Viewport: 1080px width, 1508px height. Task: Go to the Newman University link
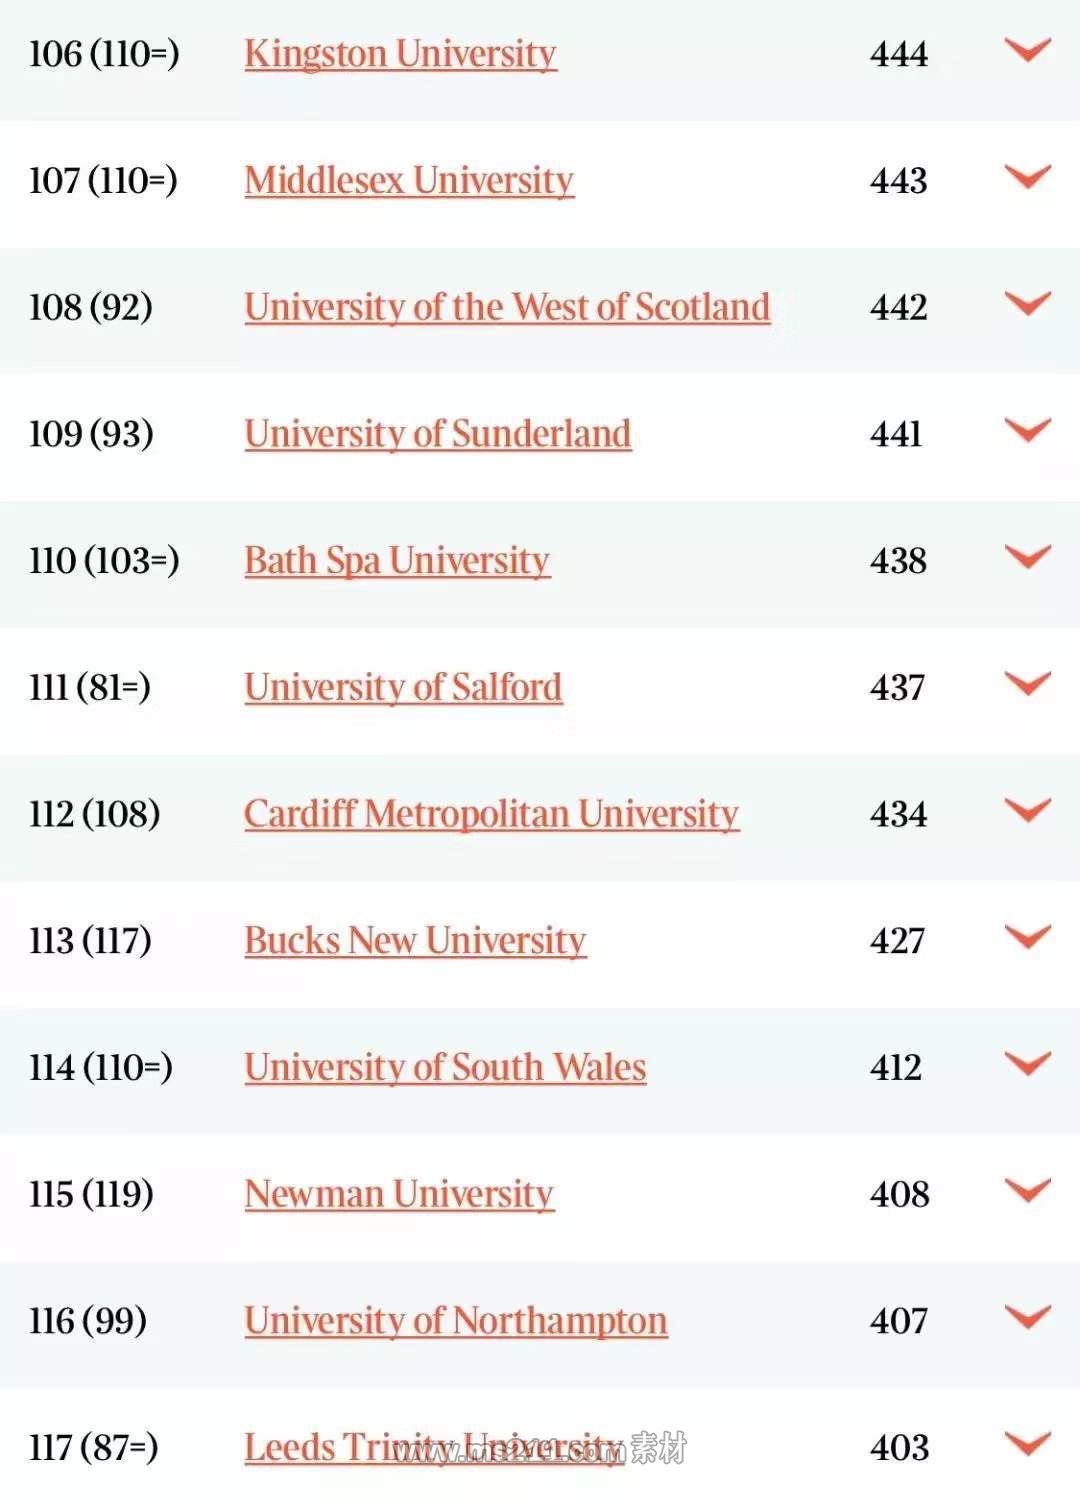[399, 1194]
